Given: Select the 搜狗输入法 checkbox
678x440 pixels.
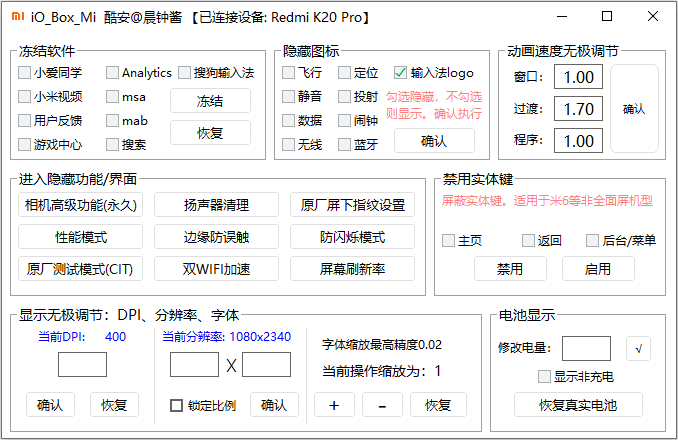Looking at the screenshot, I should 185,72.
